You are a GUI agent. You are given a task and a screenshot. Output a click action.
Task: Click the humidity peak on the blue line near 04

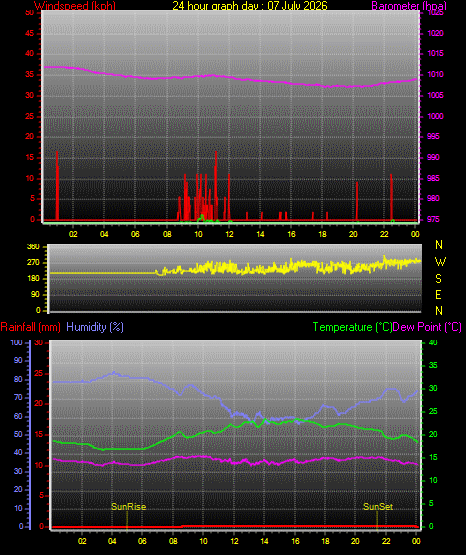(114, 372)
